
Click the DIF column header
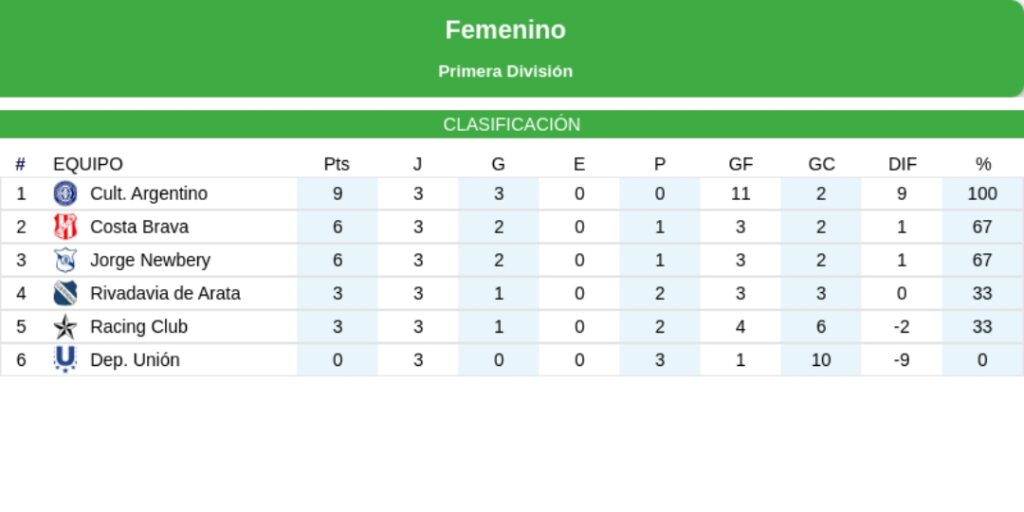pyautogui.click(x=902, y=164)
